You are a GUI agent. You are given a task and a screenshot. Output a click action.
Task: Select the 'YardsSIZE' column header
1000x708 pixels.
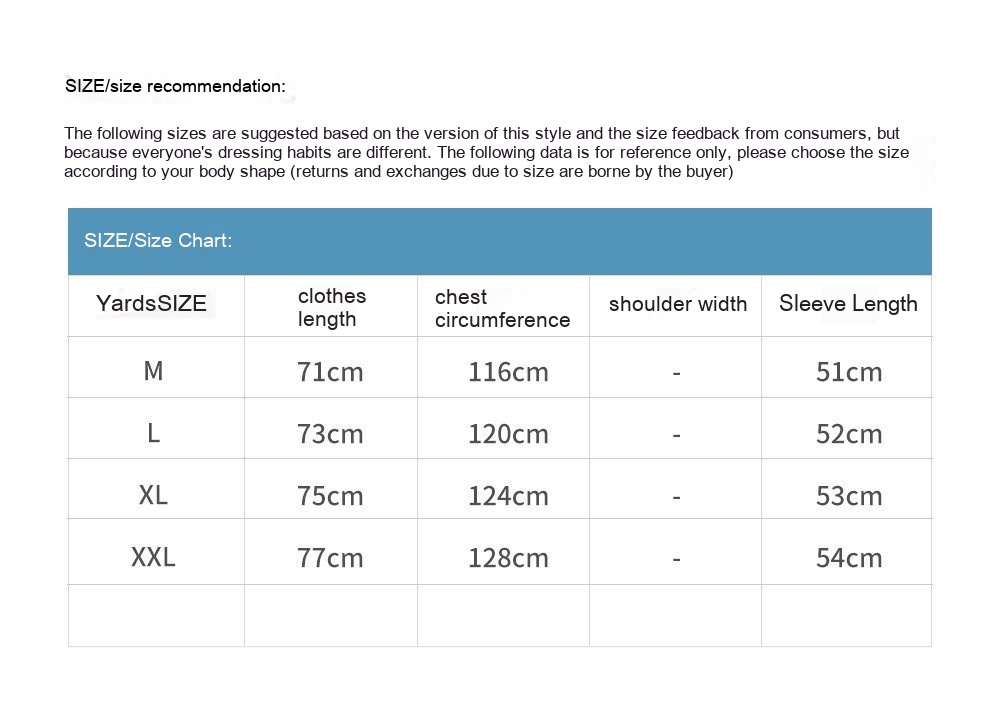click(151, 304)
